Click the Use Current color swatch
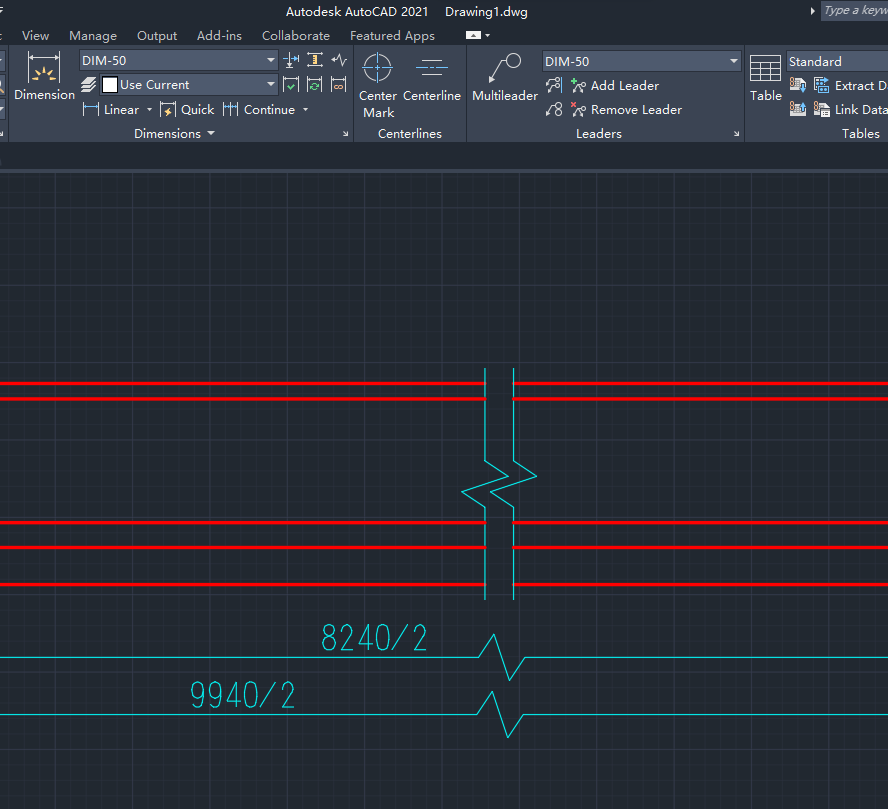Screen dimensions: 888x809 (109, 84)
